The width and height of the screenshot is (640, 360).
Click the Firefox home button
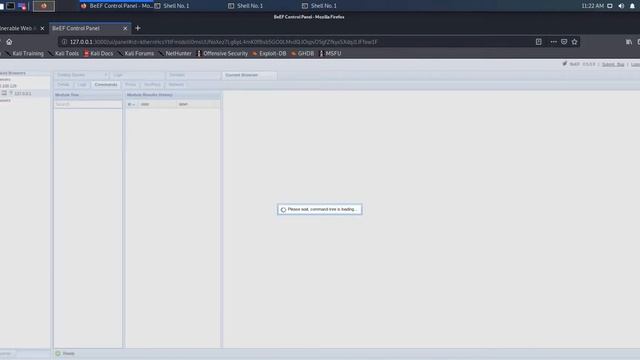pos(9,42)
